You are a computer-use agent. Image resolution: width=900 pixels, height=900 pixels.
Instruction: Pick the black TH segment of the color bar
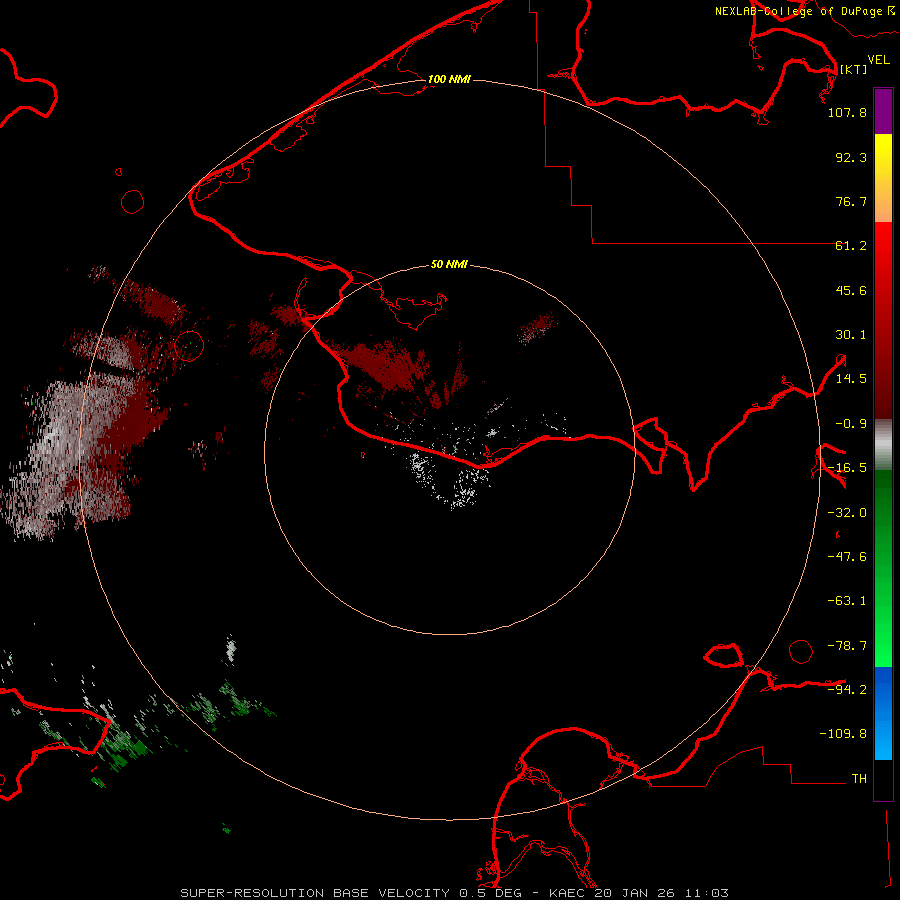tap(883, 780)
